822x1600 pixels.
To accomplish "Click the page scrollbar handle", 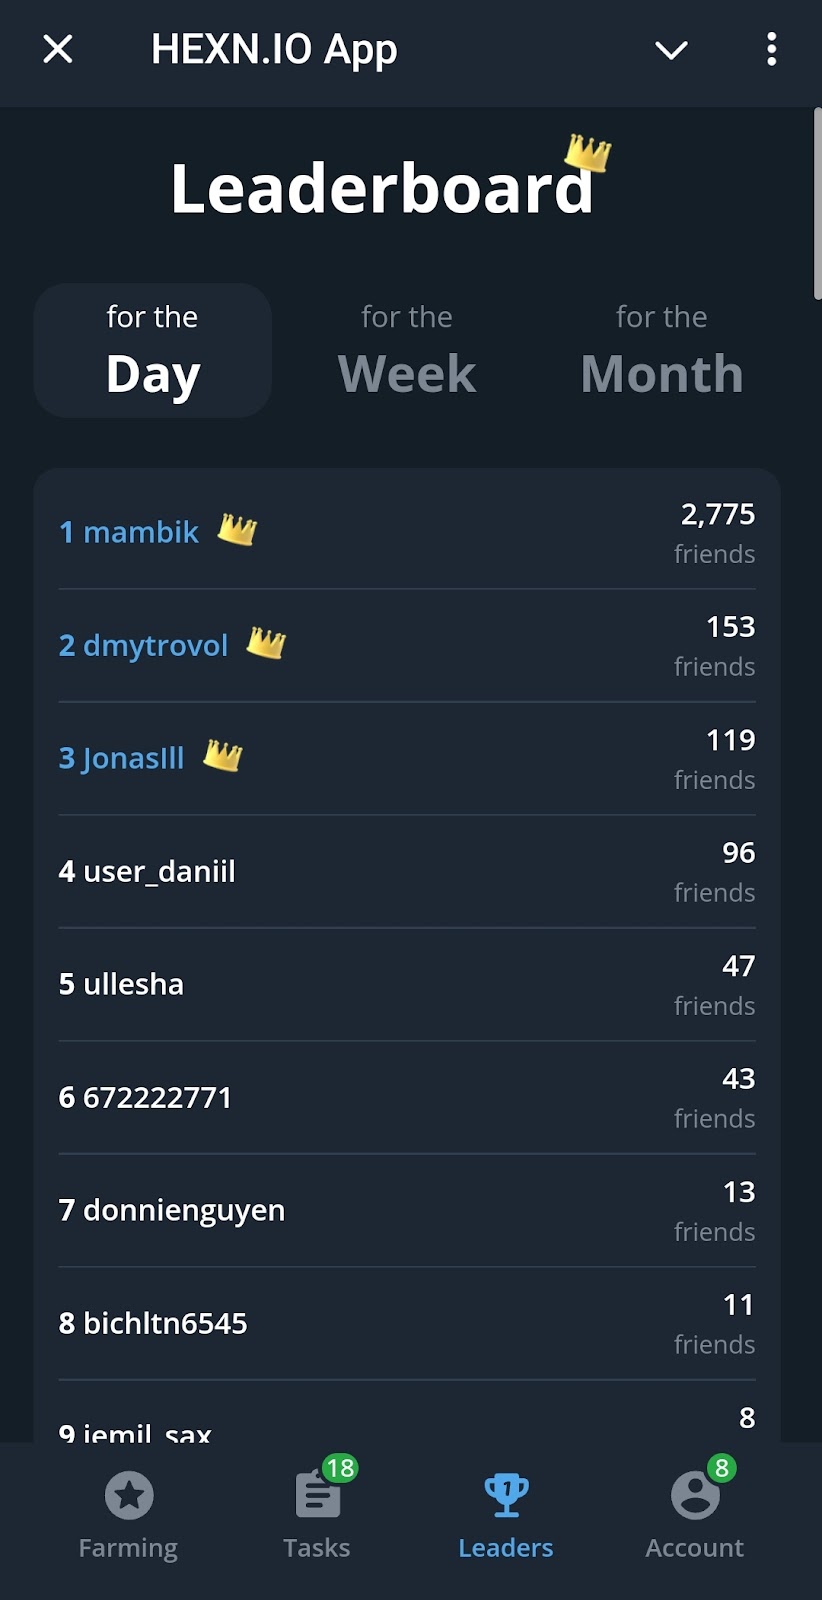I will coord(816,205).
